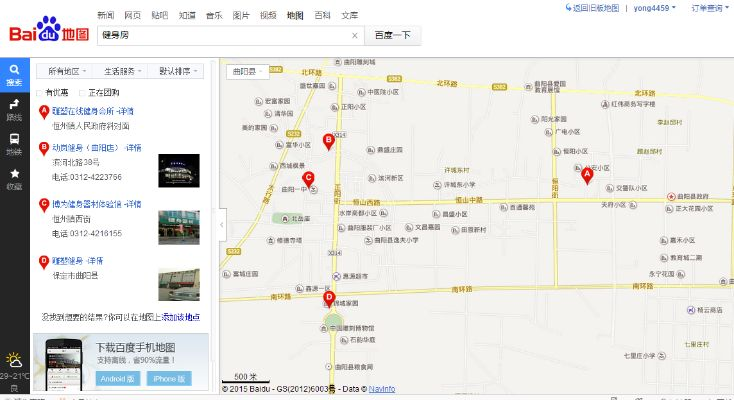Click the phone image in mobile map banner

(64, 364)
